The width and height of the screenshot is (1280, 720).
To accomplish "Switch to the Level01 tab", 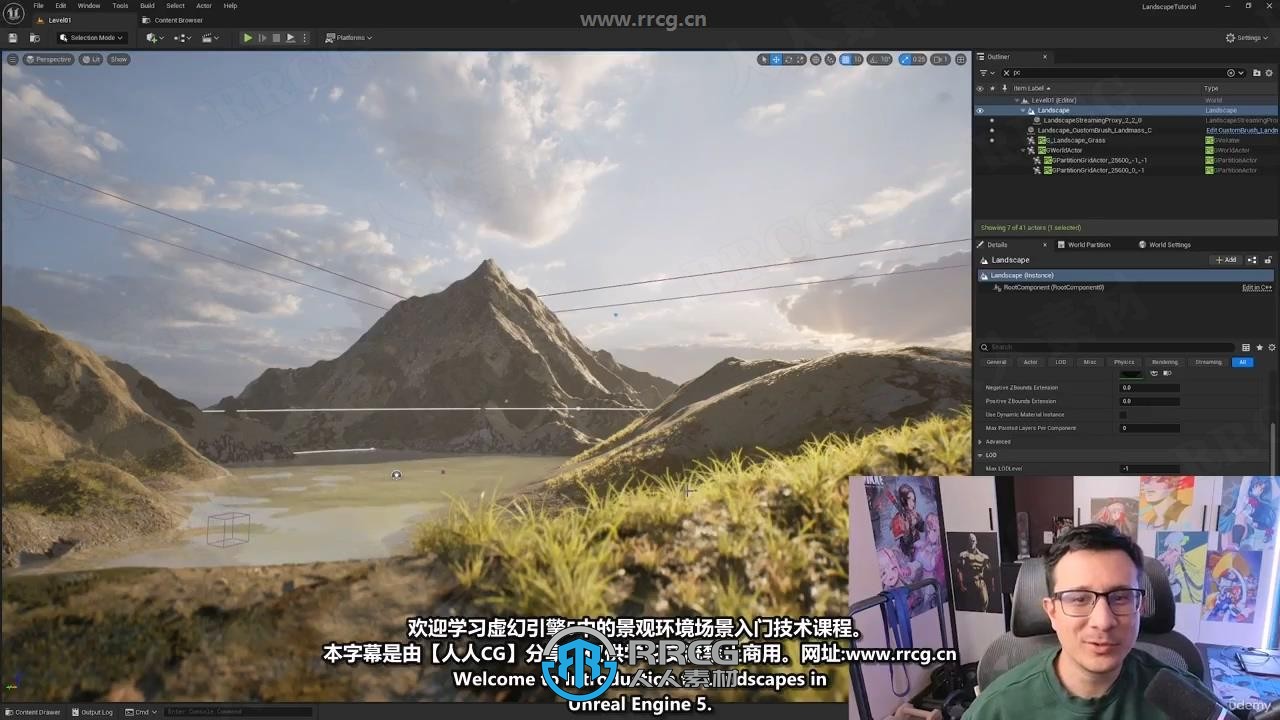I will (x=60, y=20).
